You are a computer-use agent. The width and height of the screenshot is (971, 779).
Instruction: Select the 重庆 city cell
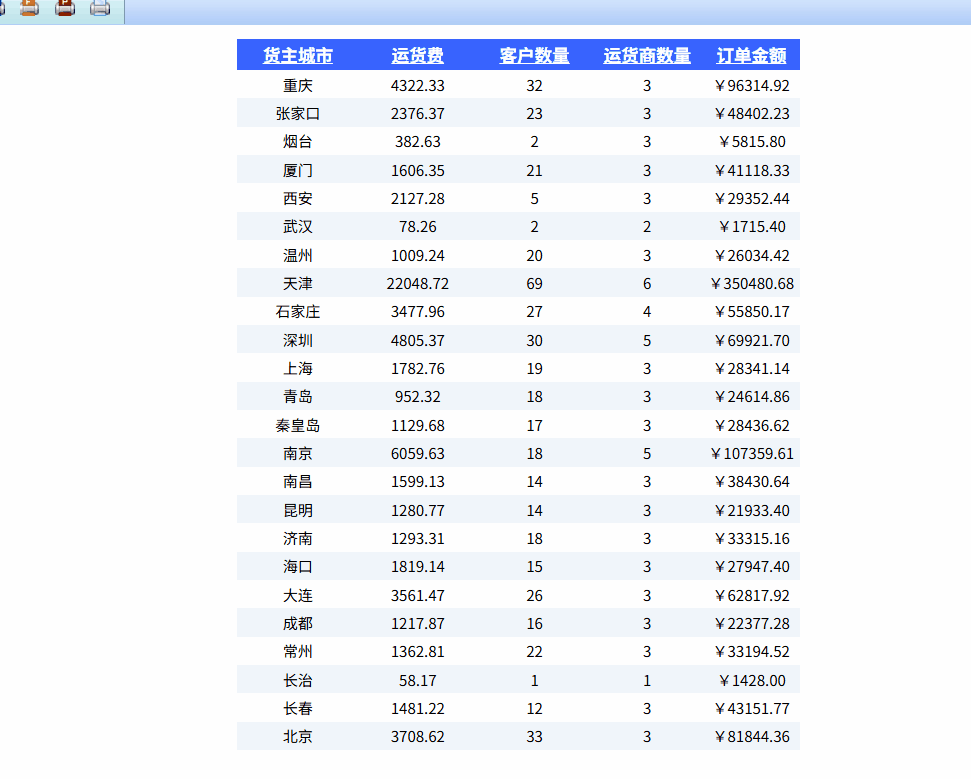point(298,85)
